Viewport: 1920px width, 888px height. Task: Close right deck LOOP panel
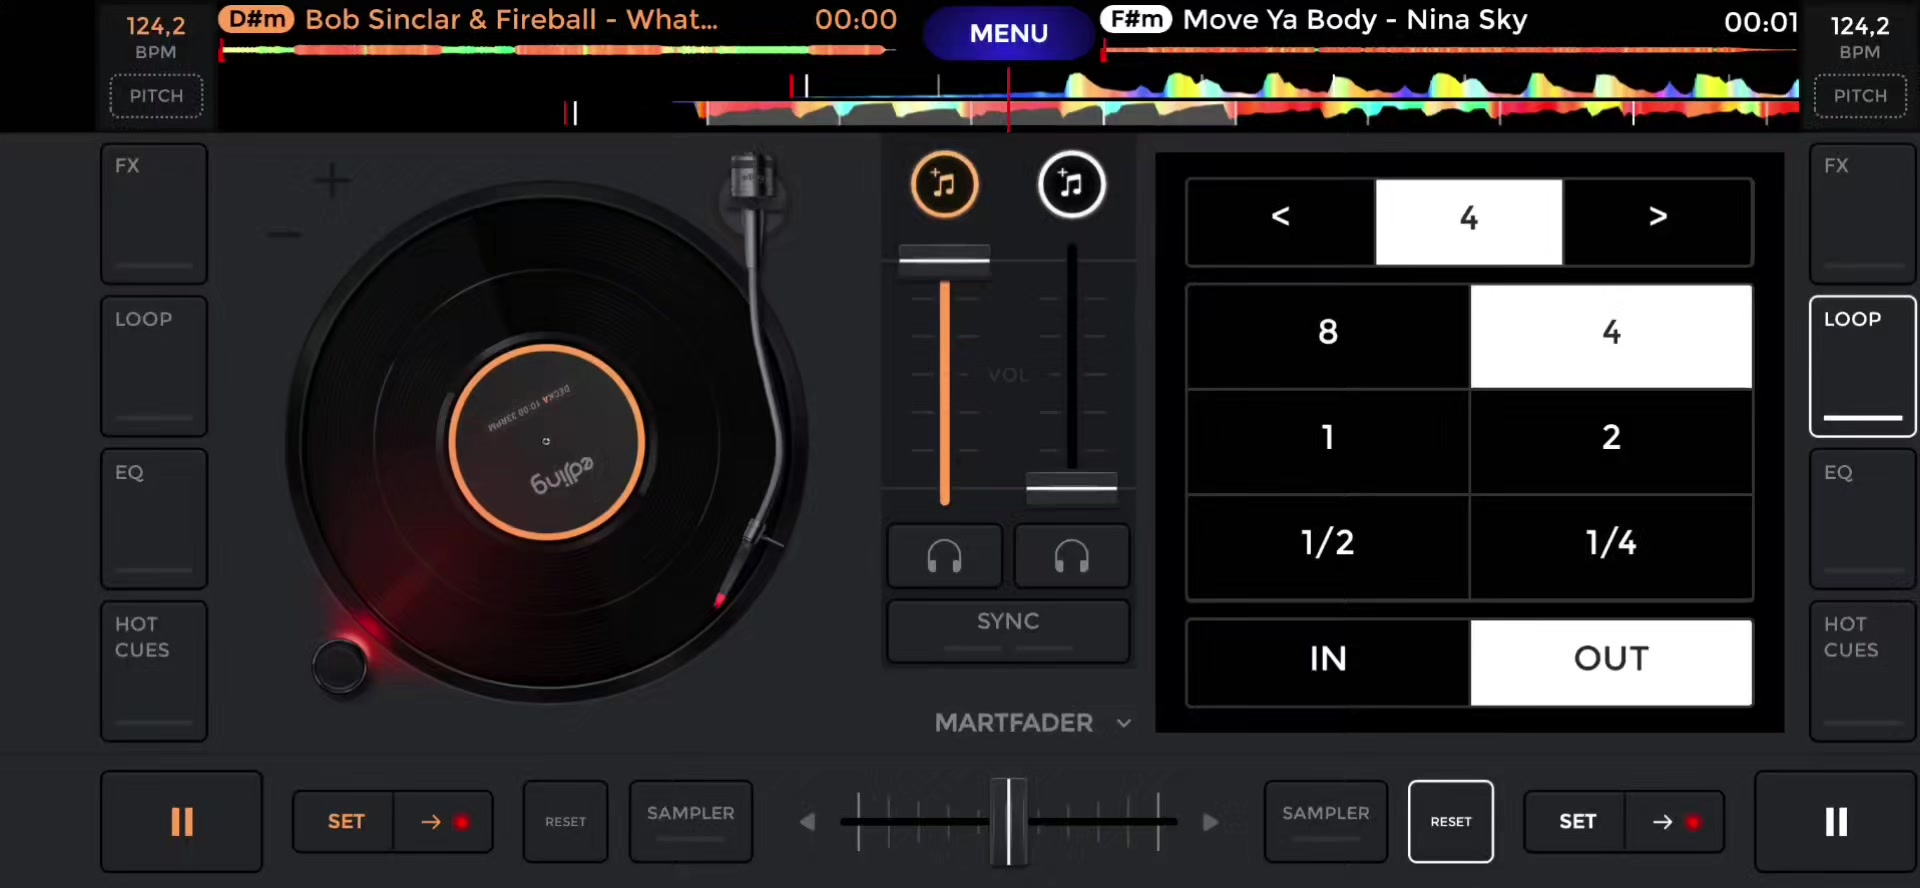coord(1863,366)
